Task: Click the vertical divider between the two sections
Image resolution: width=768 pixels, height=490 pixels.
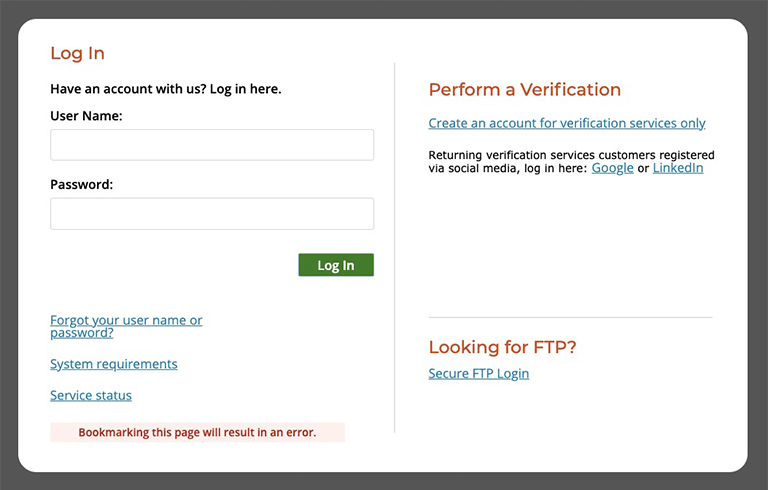Action: [395, 248]
